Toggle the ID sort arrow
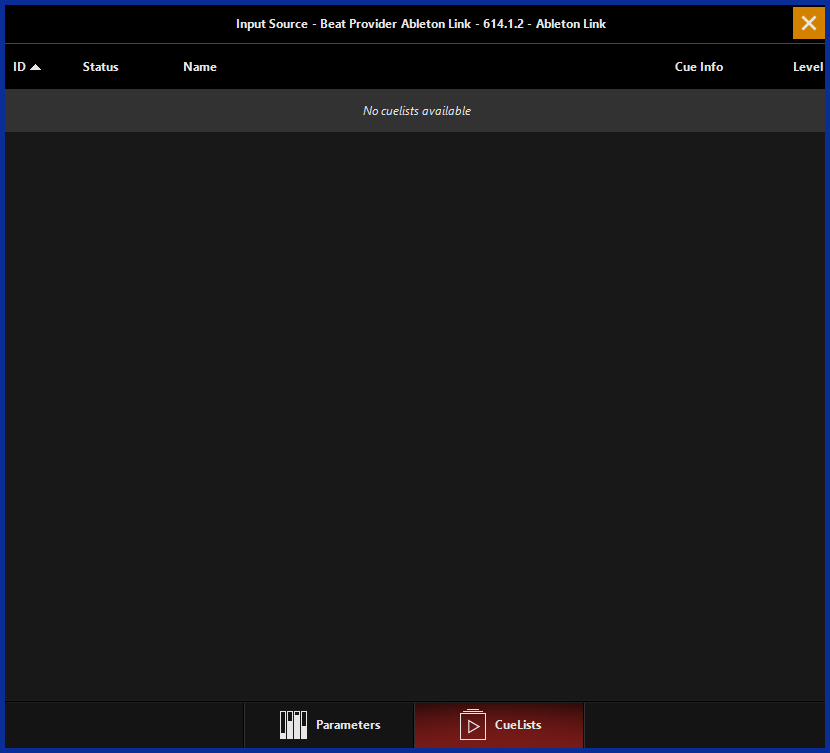Image resolution: width=830 pixels, height=753 pixels. click(35, 67)
